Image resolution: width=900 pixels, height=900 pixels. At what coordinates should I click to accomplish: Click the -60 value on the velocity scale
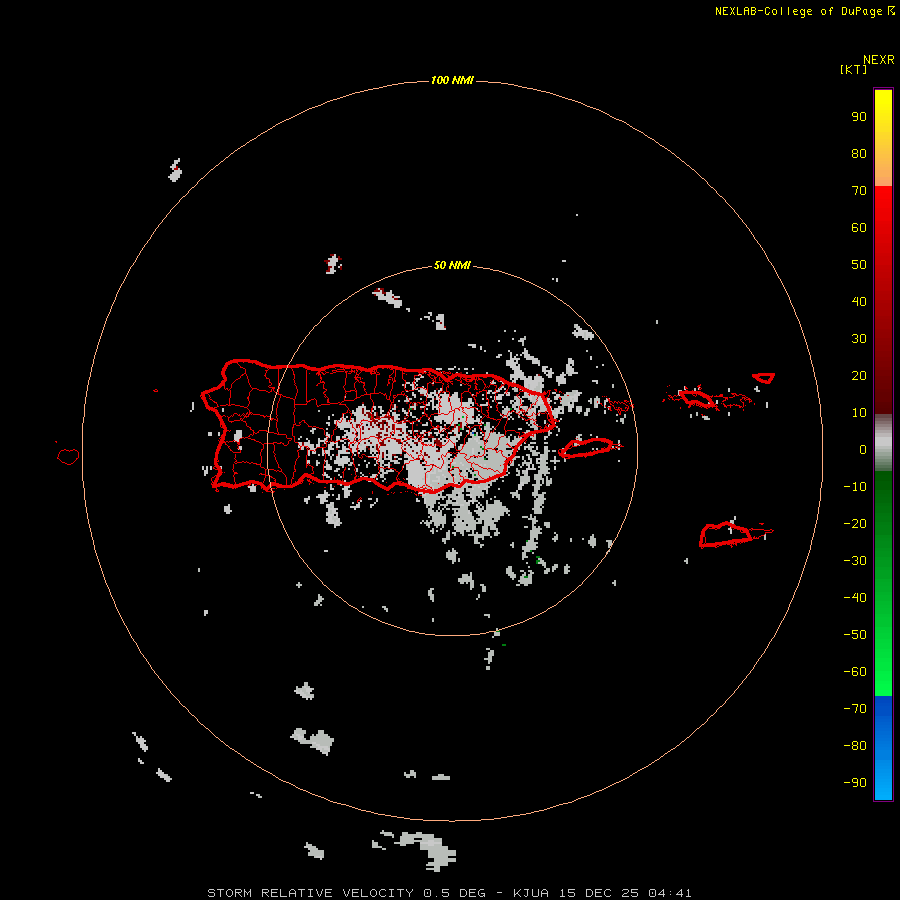coord(855,672)
